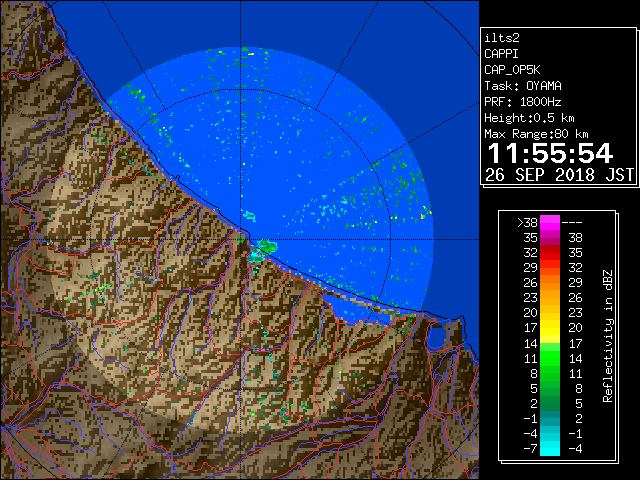Click the '-7' legend value at bottom
Screen dimensions: 640x480
click(x=530, y=448)
